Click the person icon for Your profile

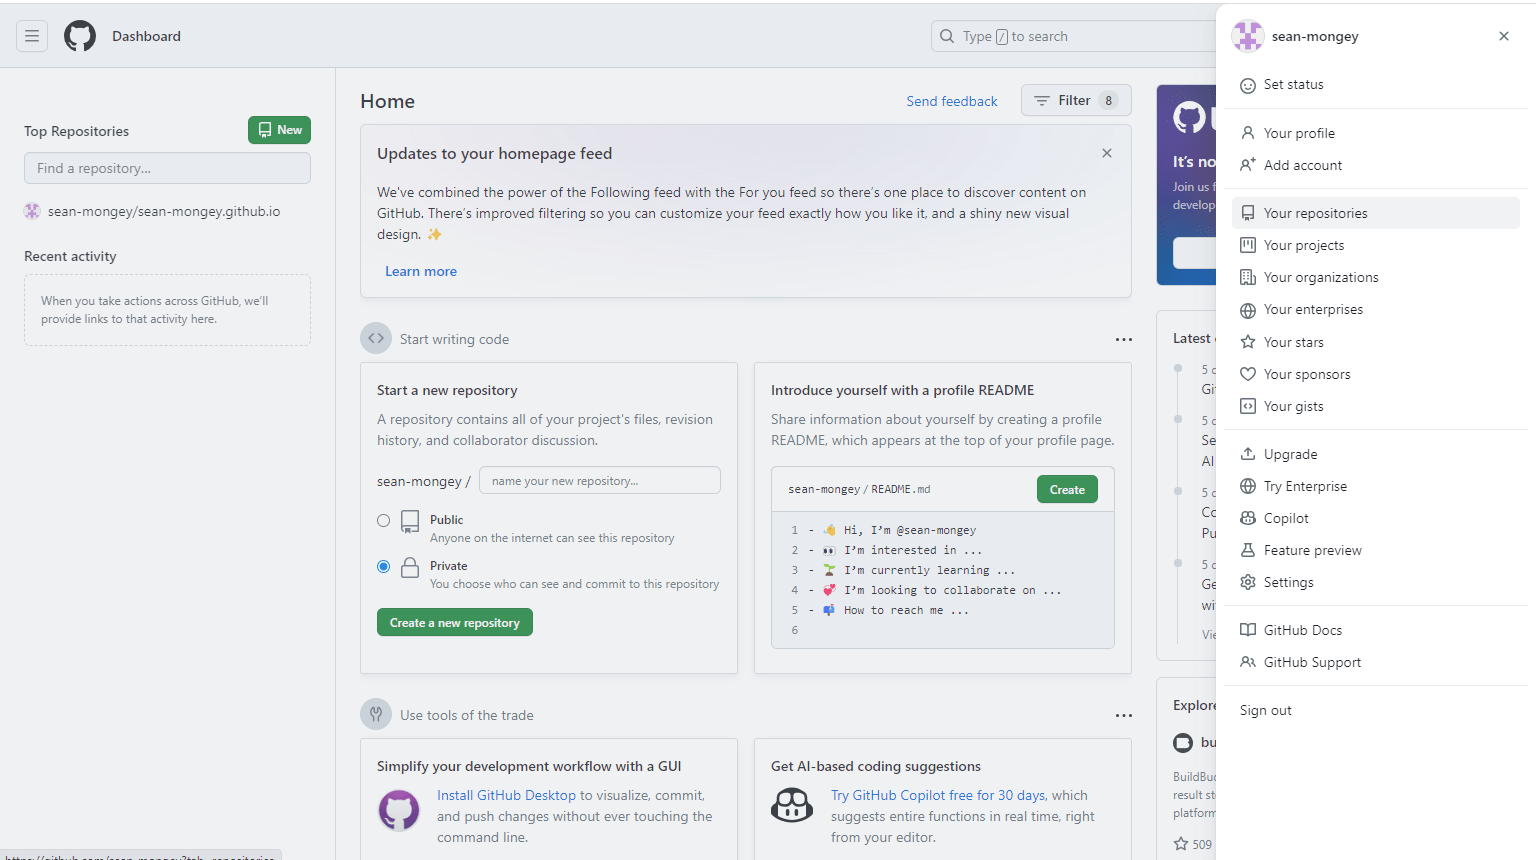pyautogui.click(x=1248, y=133)
